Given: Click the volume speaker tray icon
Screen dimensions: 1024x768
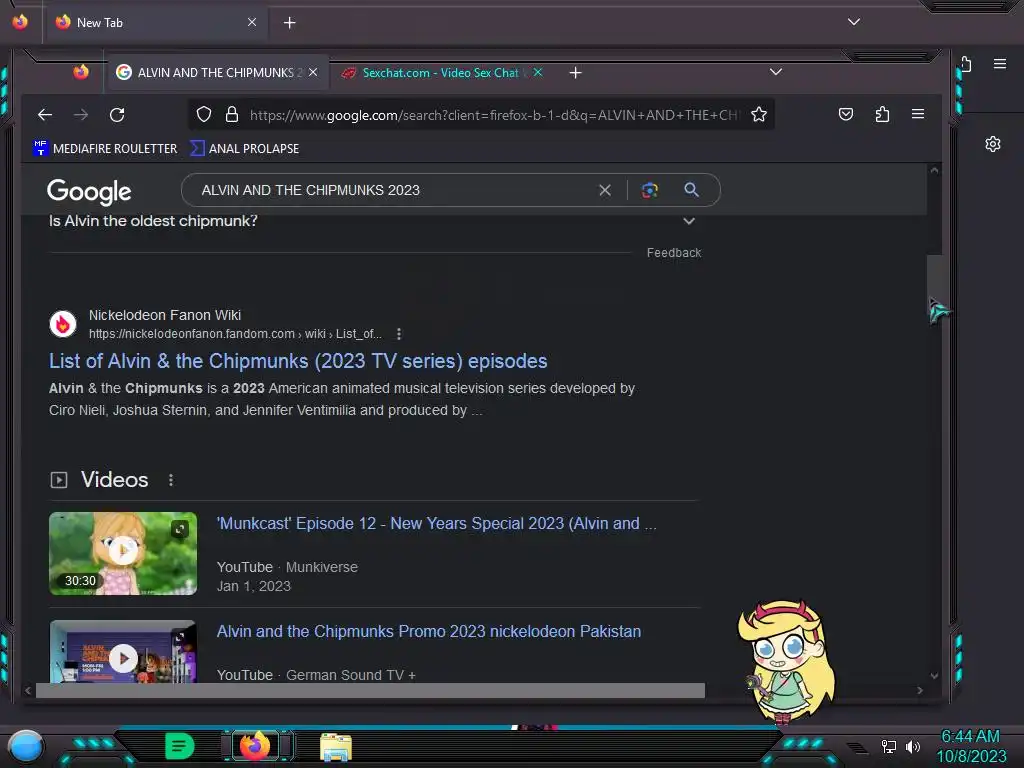Looking at the screenshot, I should coord(912,746).
